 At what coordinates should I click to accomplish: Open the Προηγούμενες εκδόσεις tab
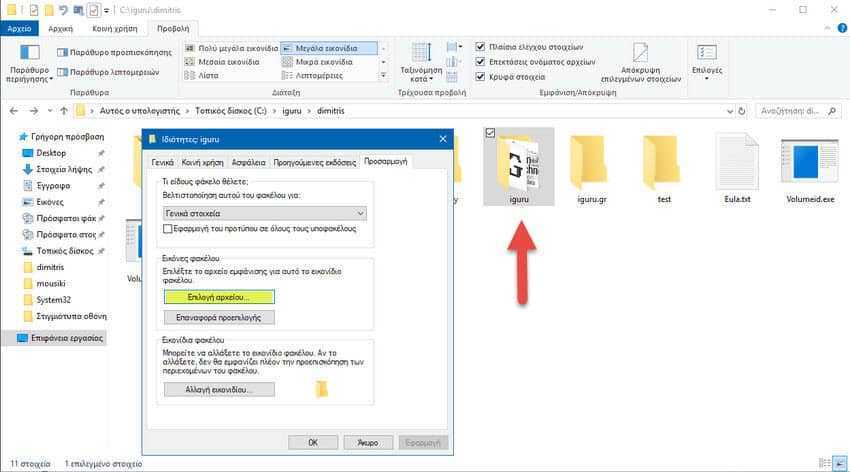point(314,162)
